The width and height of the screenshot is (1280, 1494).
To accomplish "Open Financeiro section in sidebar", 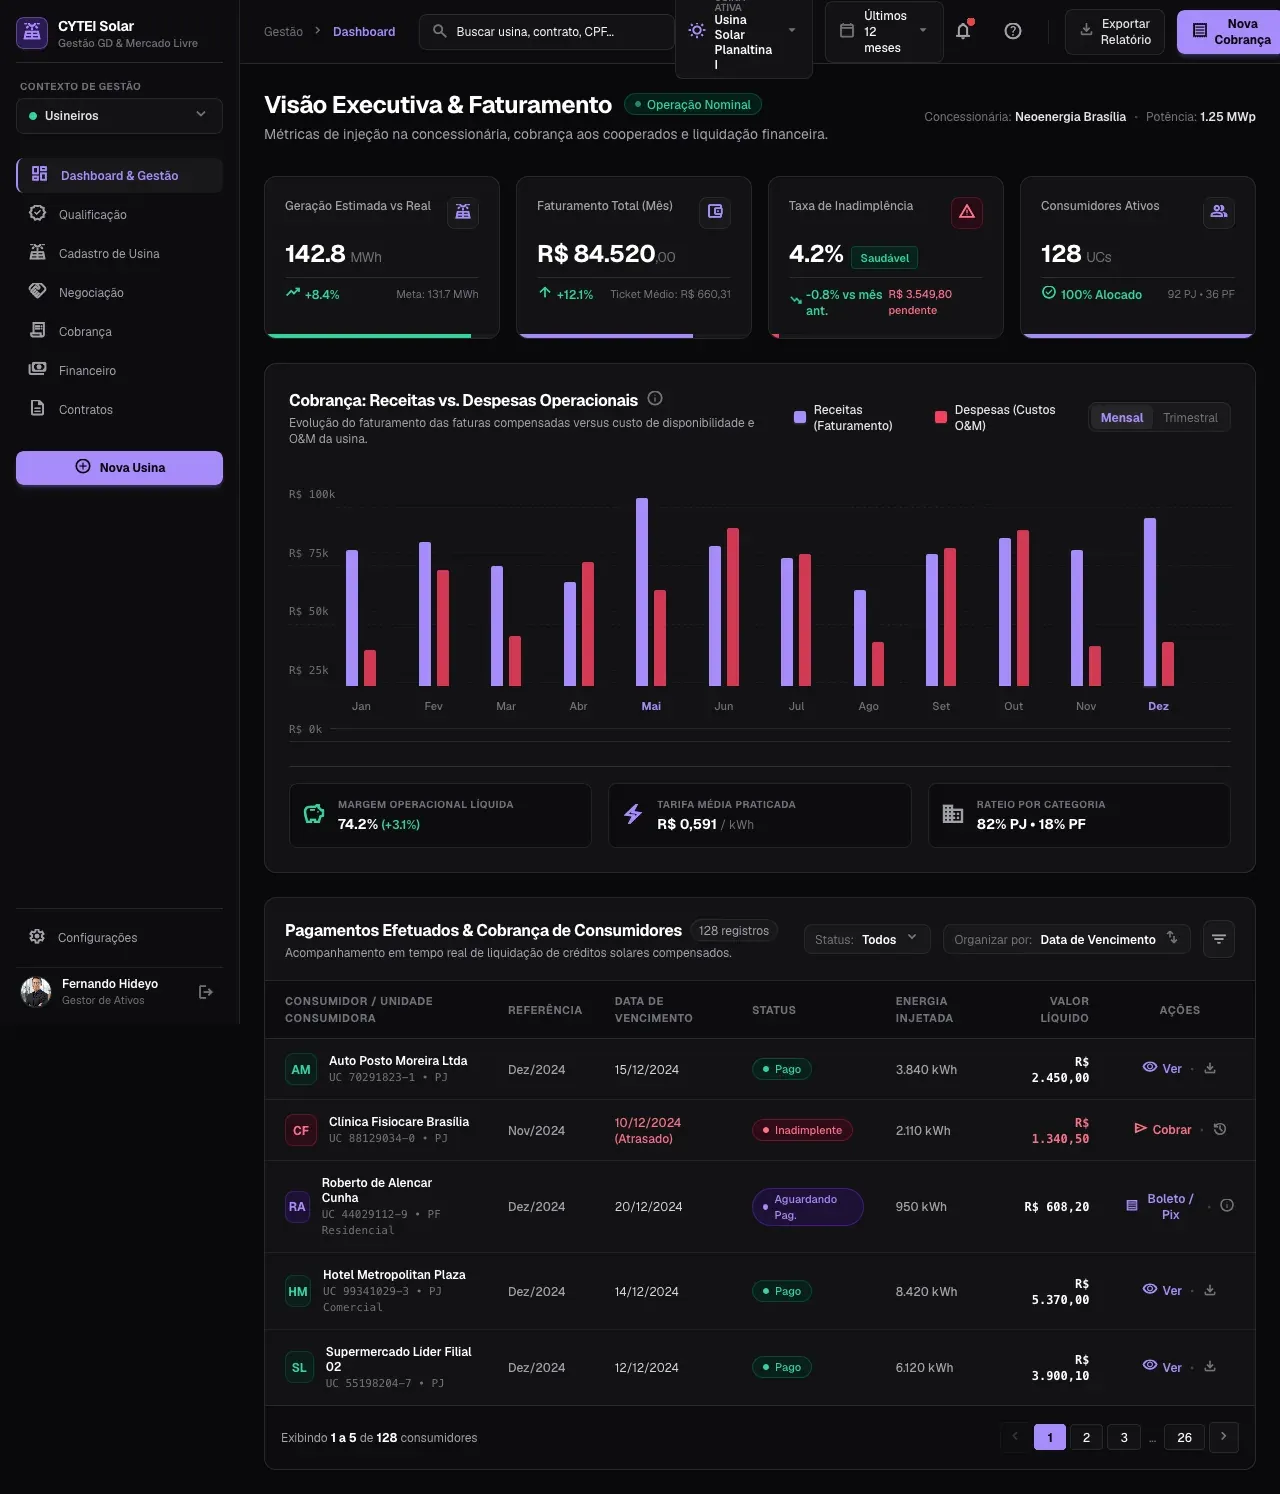I will click(119, 370).
